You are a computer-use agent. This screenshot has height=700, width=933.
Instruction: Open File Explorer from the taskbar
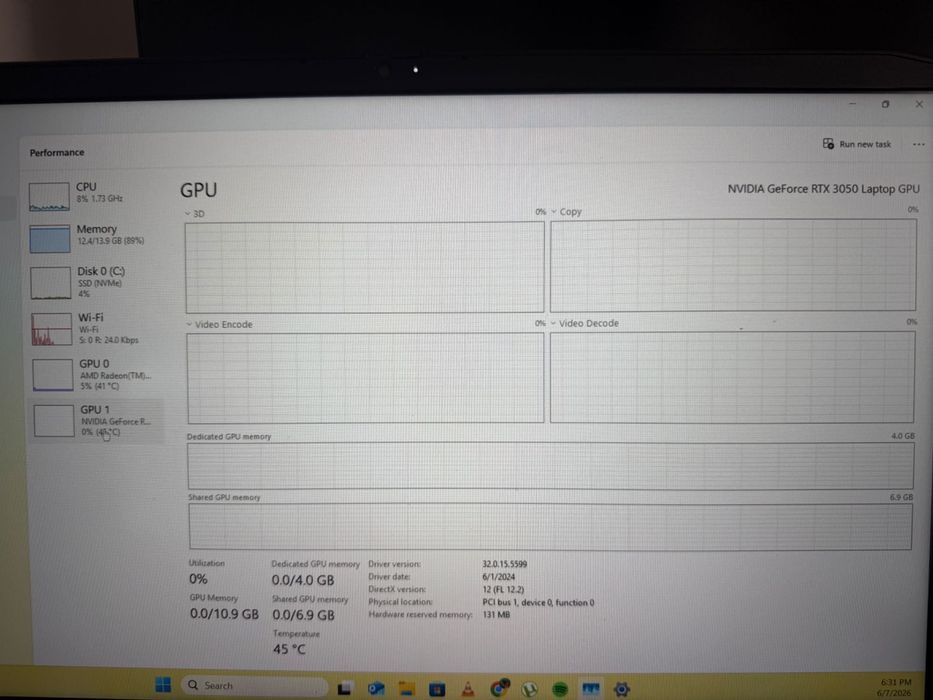(x=407, y=689)
